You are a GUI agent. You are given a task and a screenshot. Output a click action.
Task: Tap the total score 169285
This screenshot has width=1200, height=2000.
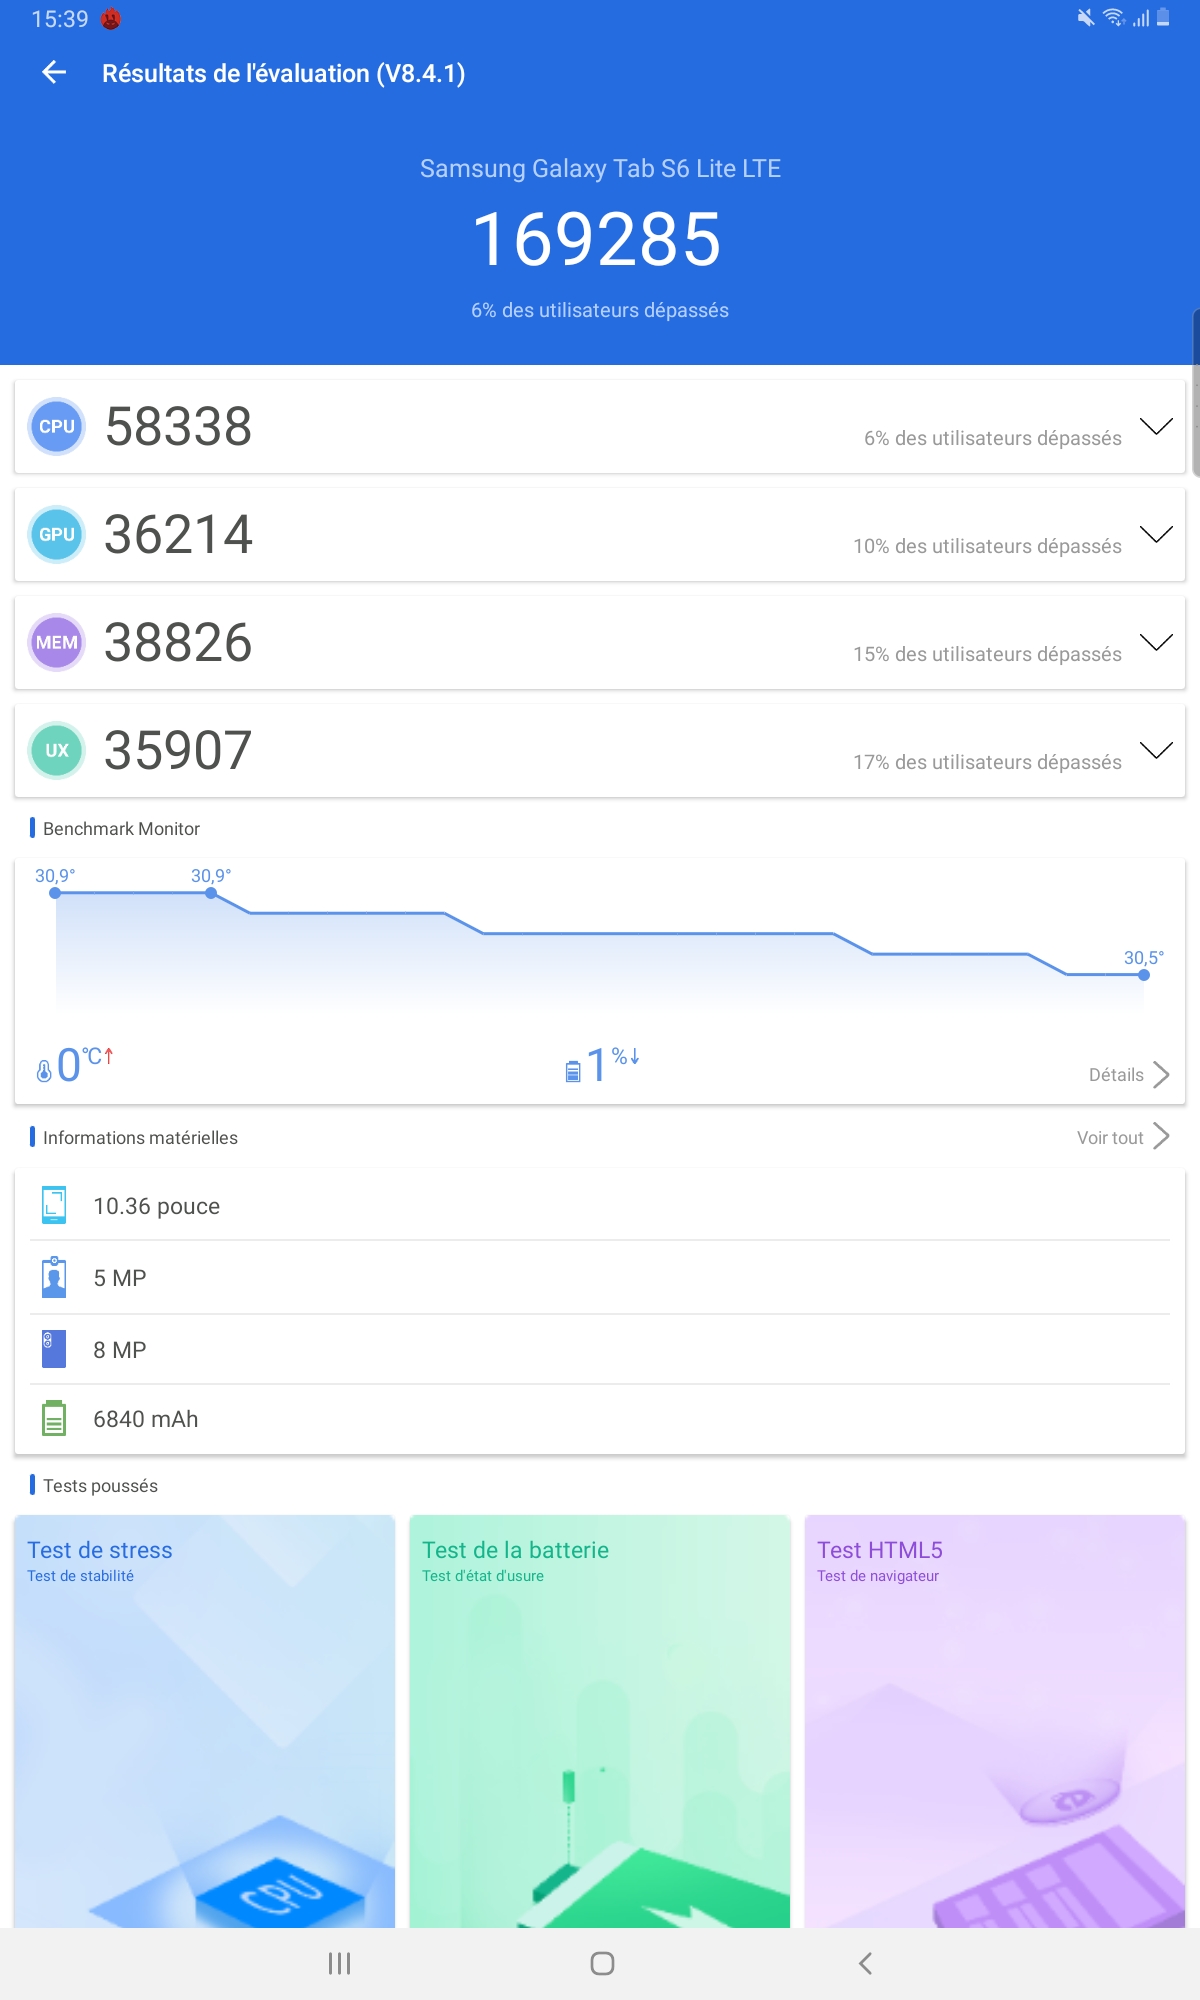[597, 240]
